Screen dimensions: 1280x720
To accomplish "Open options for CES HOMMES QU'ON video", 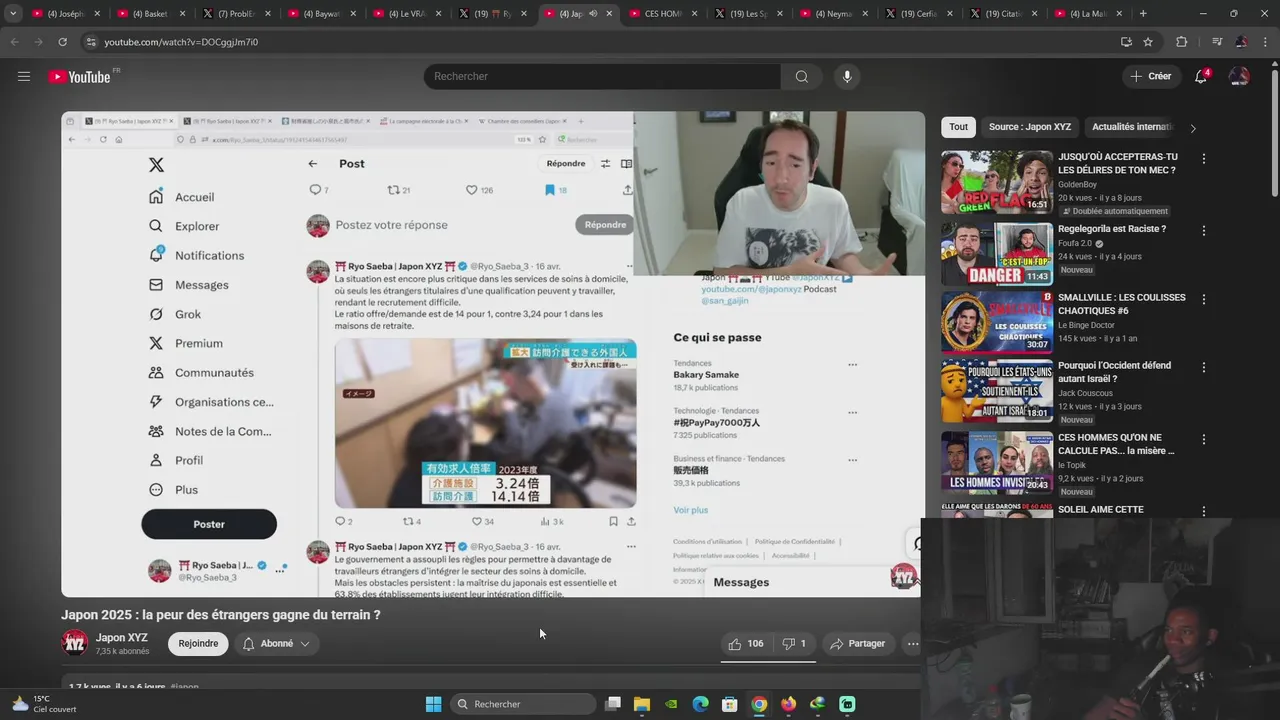I will 1204,440.
